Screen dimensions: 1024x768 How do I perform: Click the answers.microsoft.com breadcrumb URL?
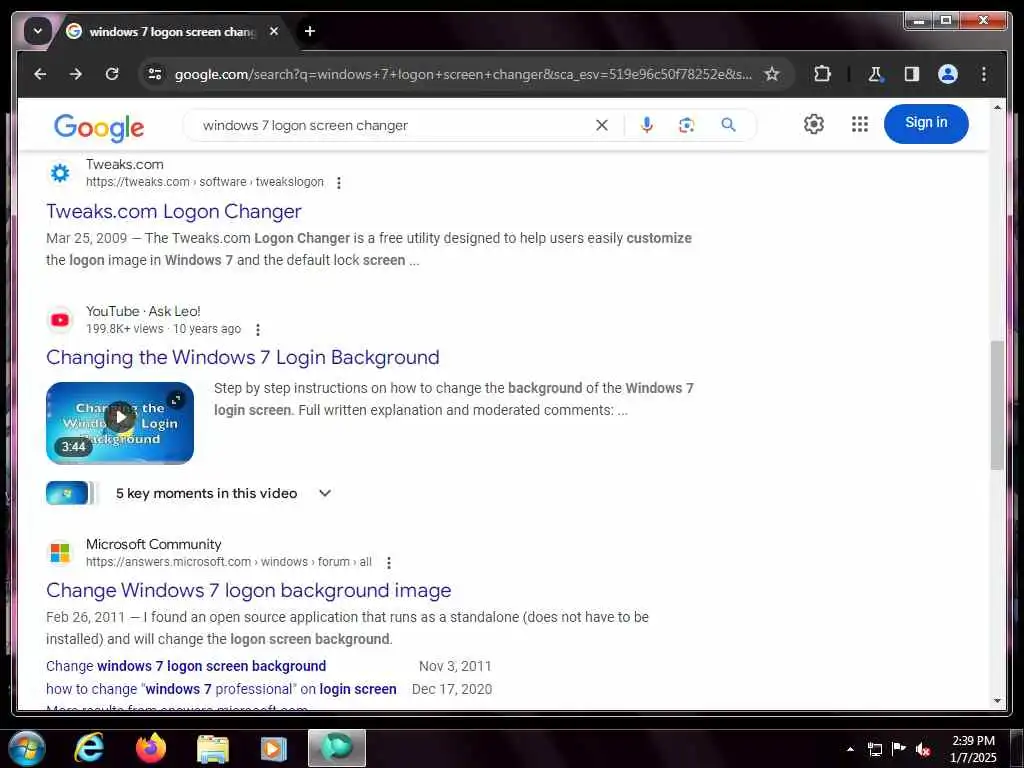coord(229,562)
